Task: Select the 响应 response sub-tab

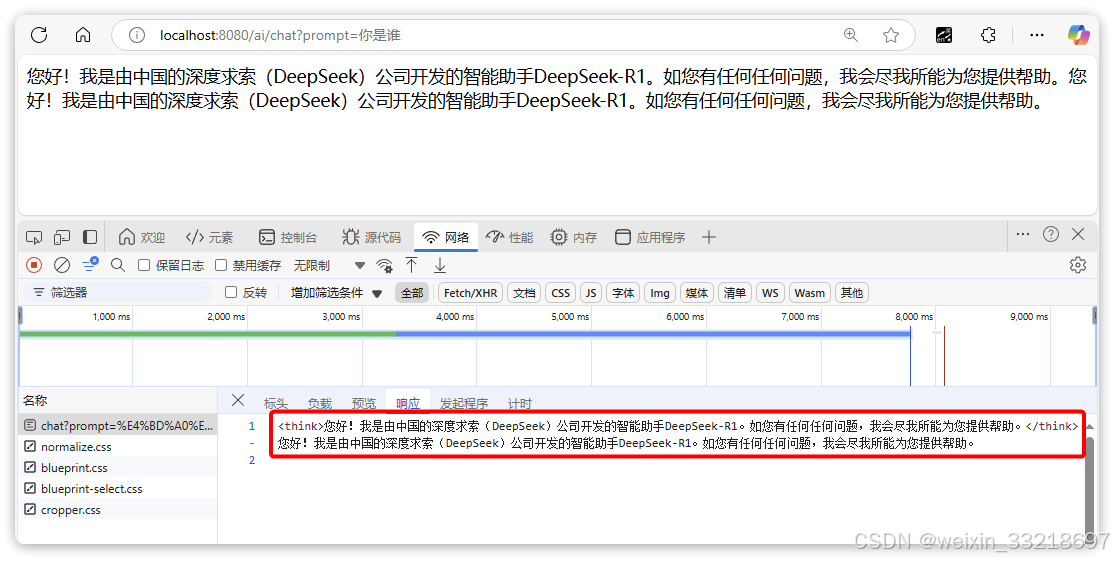Action: coord(408,403)
